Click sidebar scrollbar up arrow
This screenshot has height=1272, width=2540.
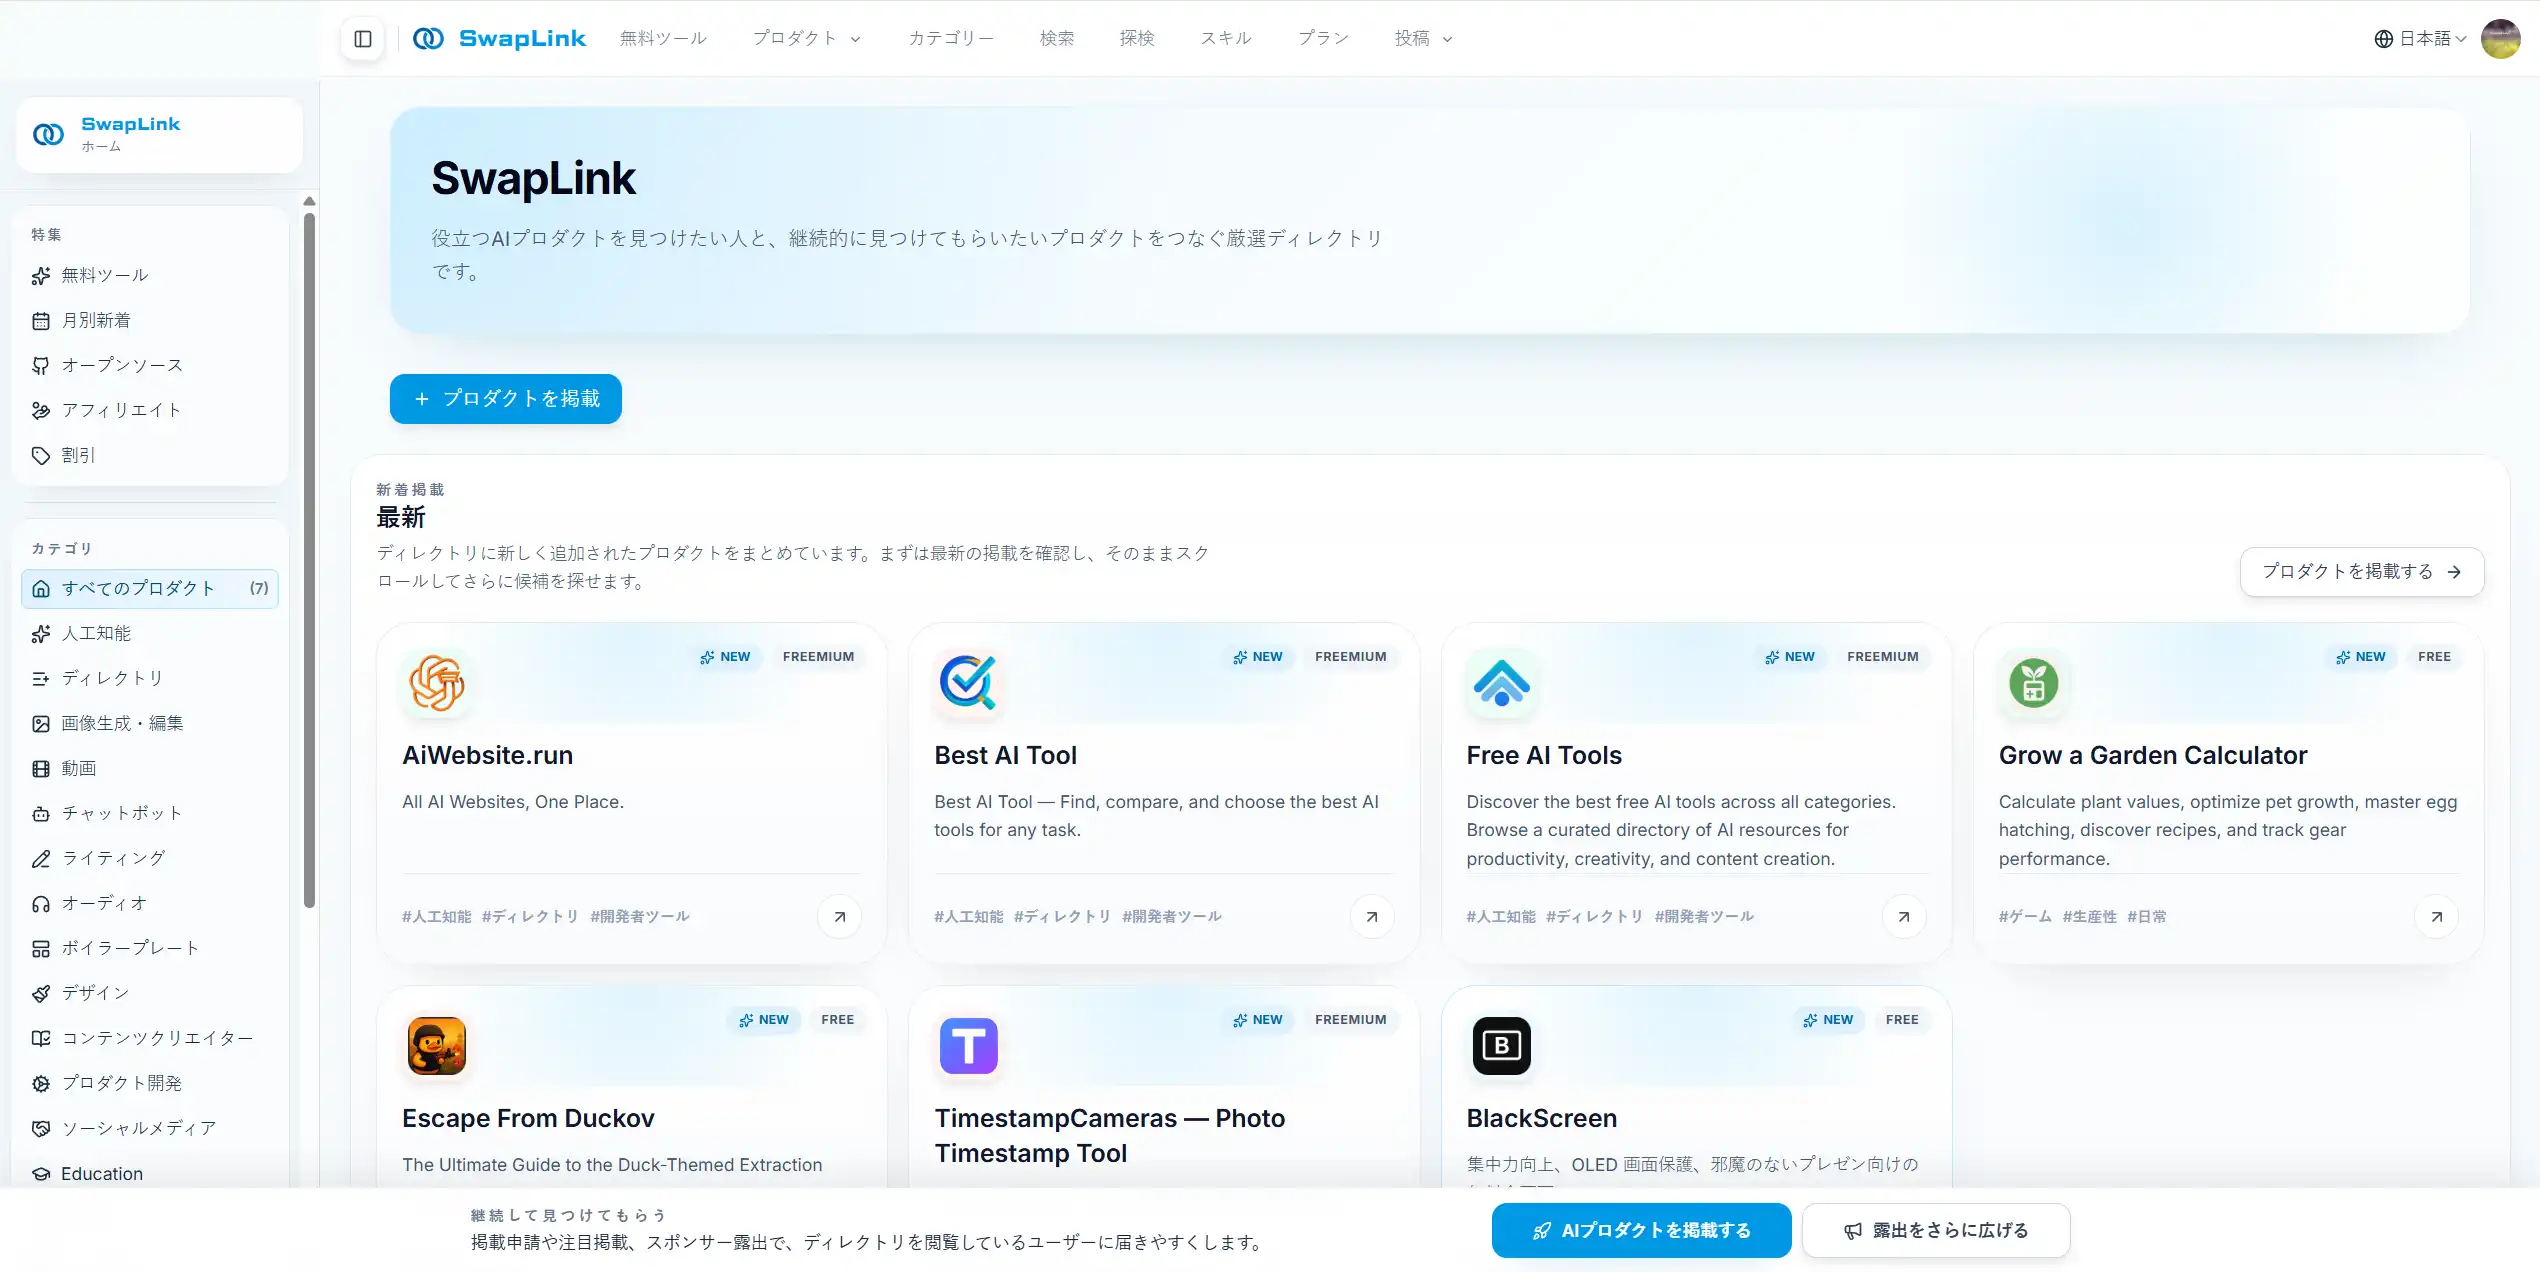(309, 201)
